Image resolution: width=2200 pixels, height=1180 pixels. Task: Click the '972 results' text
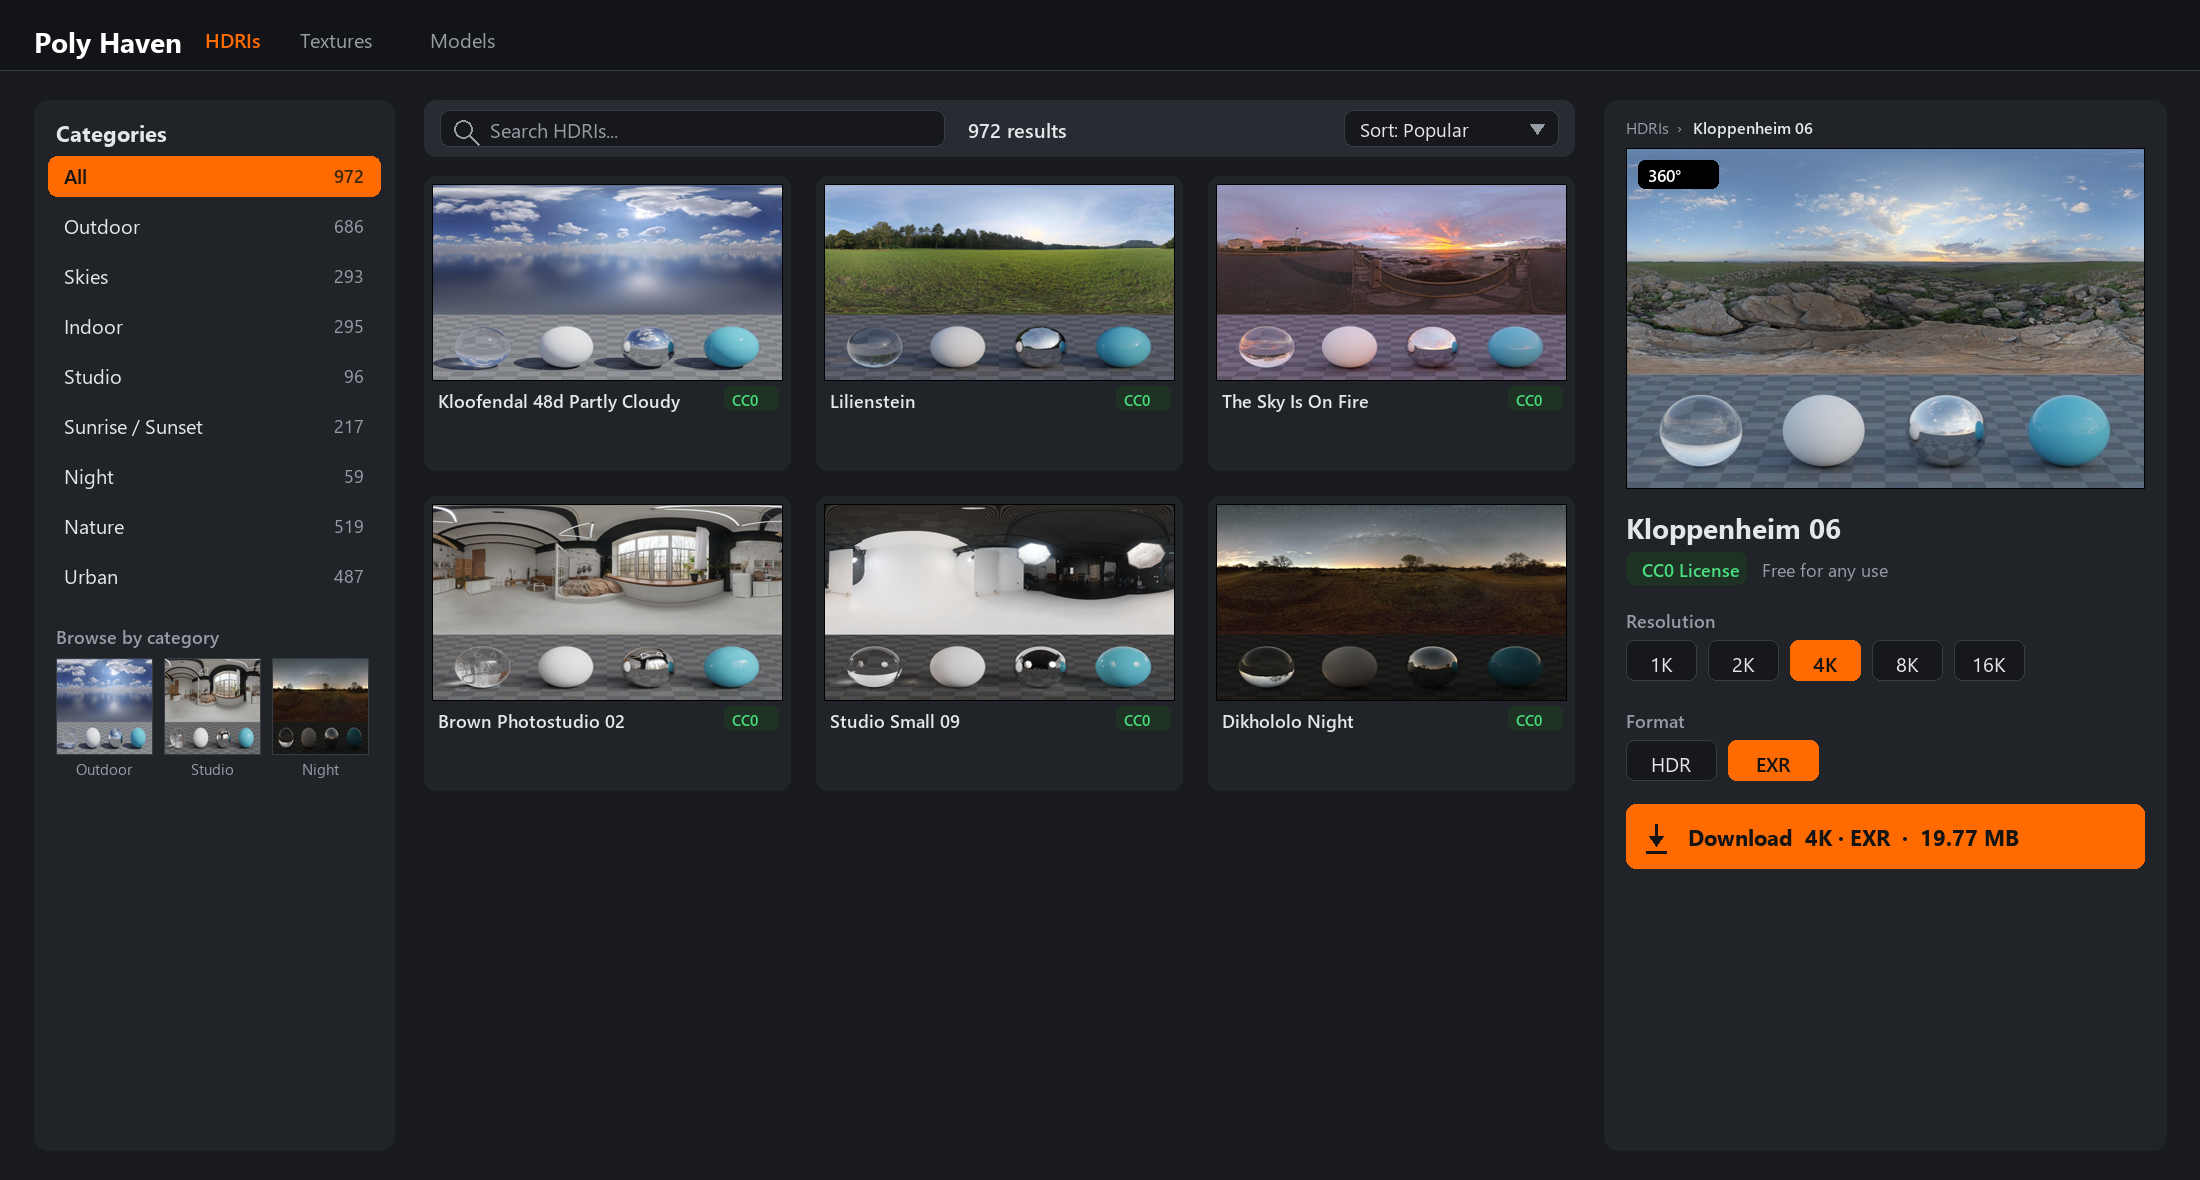point(1017,131)
